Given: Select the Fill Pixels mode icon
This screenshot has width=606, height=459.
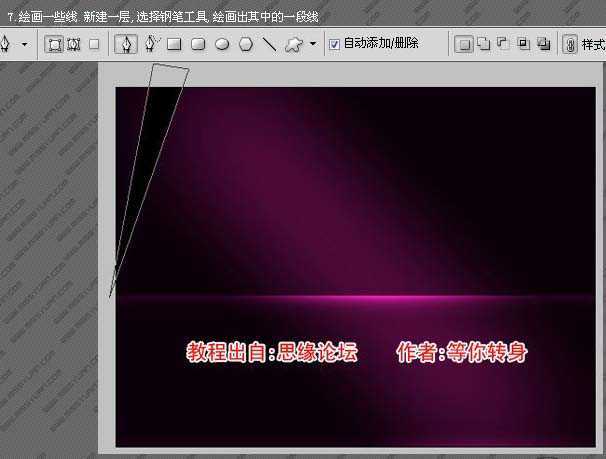Looking at the screenshot, I should (x=94, y=44).
